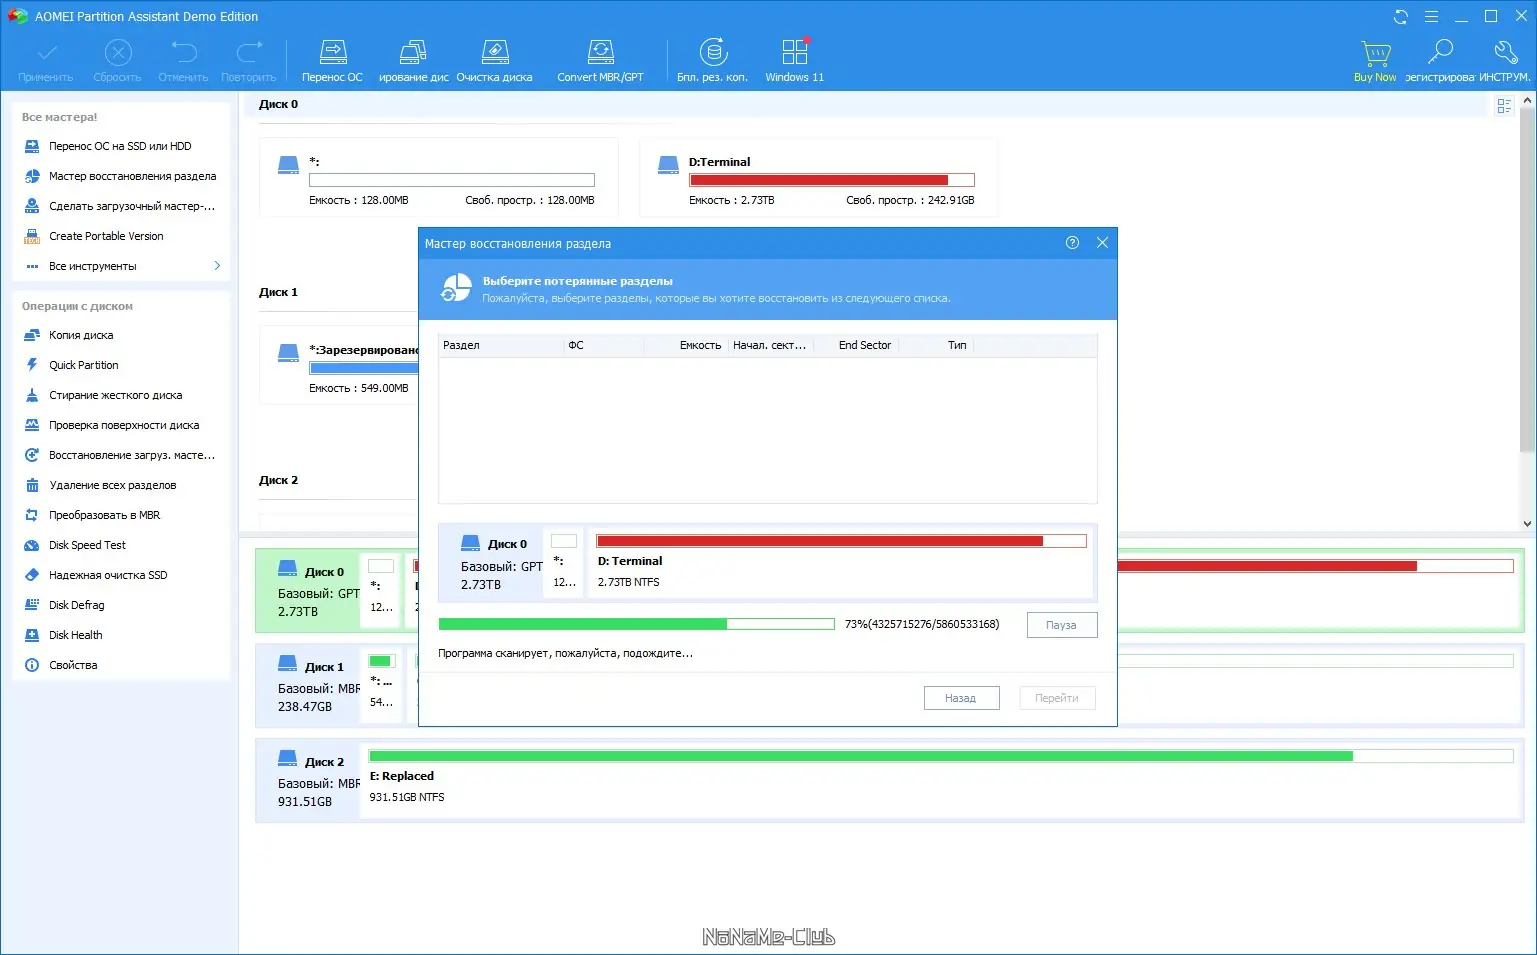Click the Раздел column header

501,345
